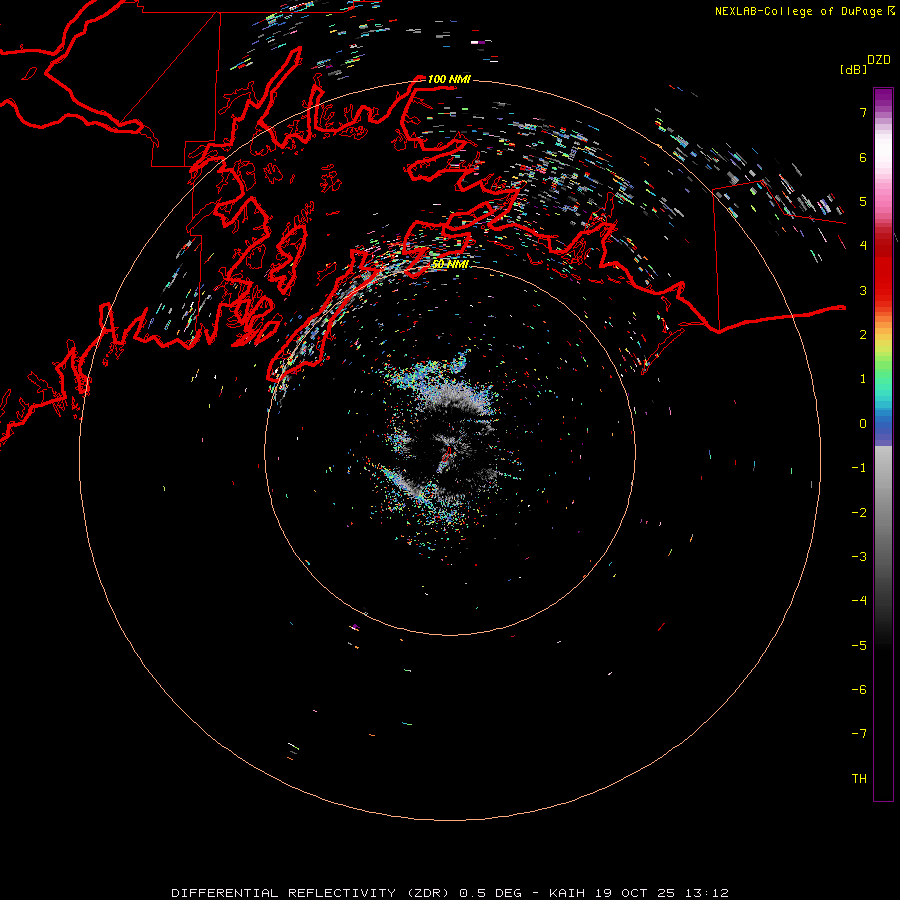Click the Differential Reflectivity (ZDR) title caption
Viewport: 900px width, 900px height.
[x=311, y=893]
